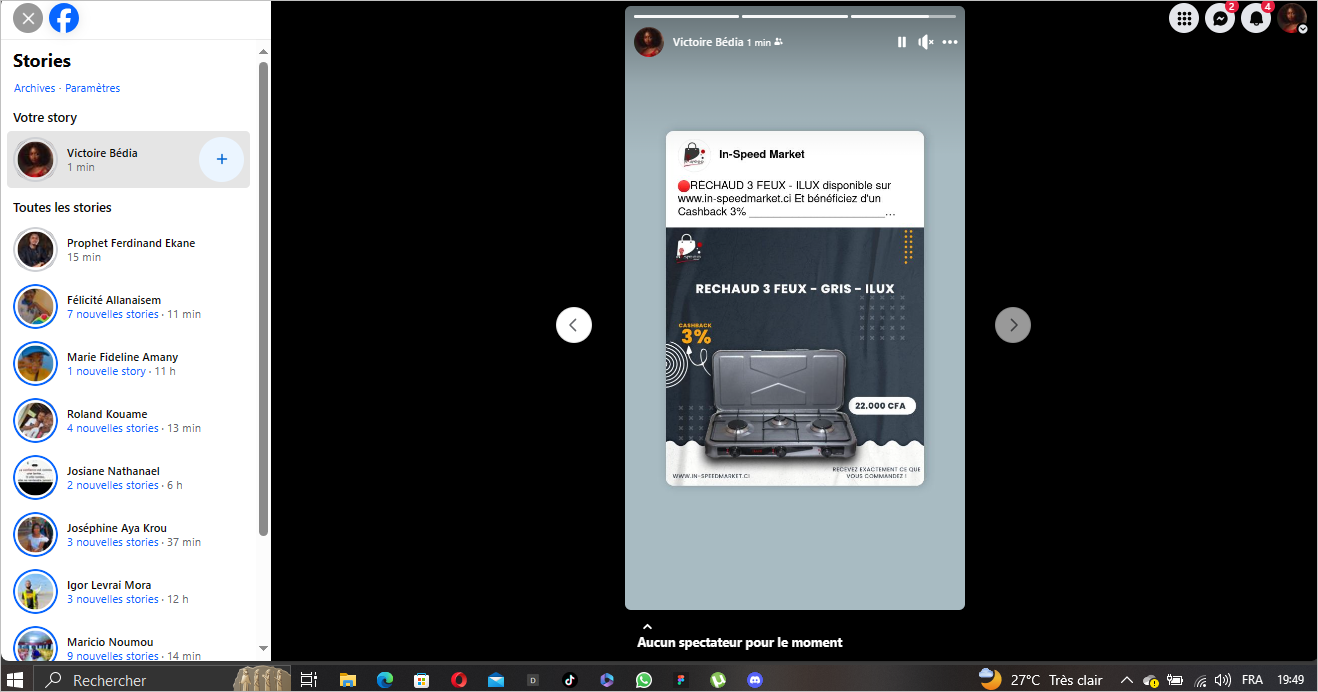Click the Facebook logo icon

[x=64, y=18]
